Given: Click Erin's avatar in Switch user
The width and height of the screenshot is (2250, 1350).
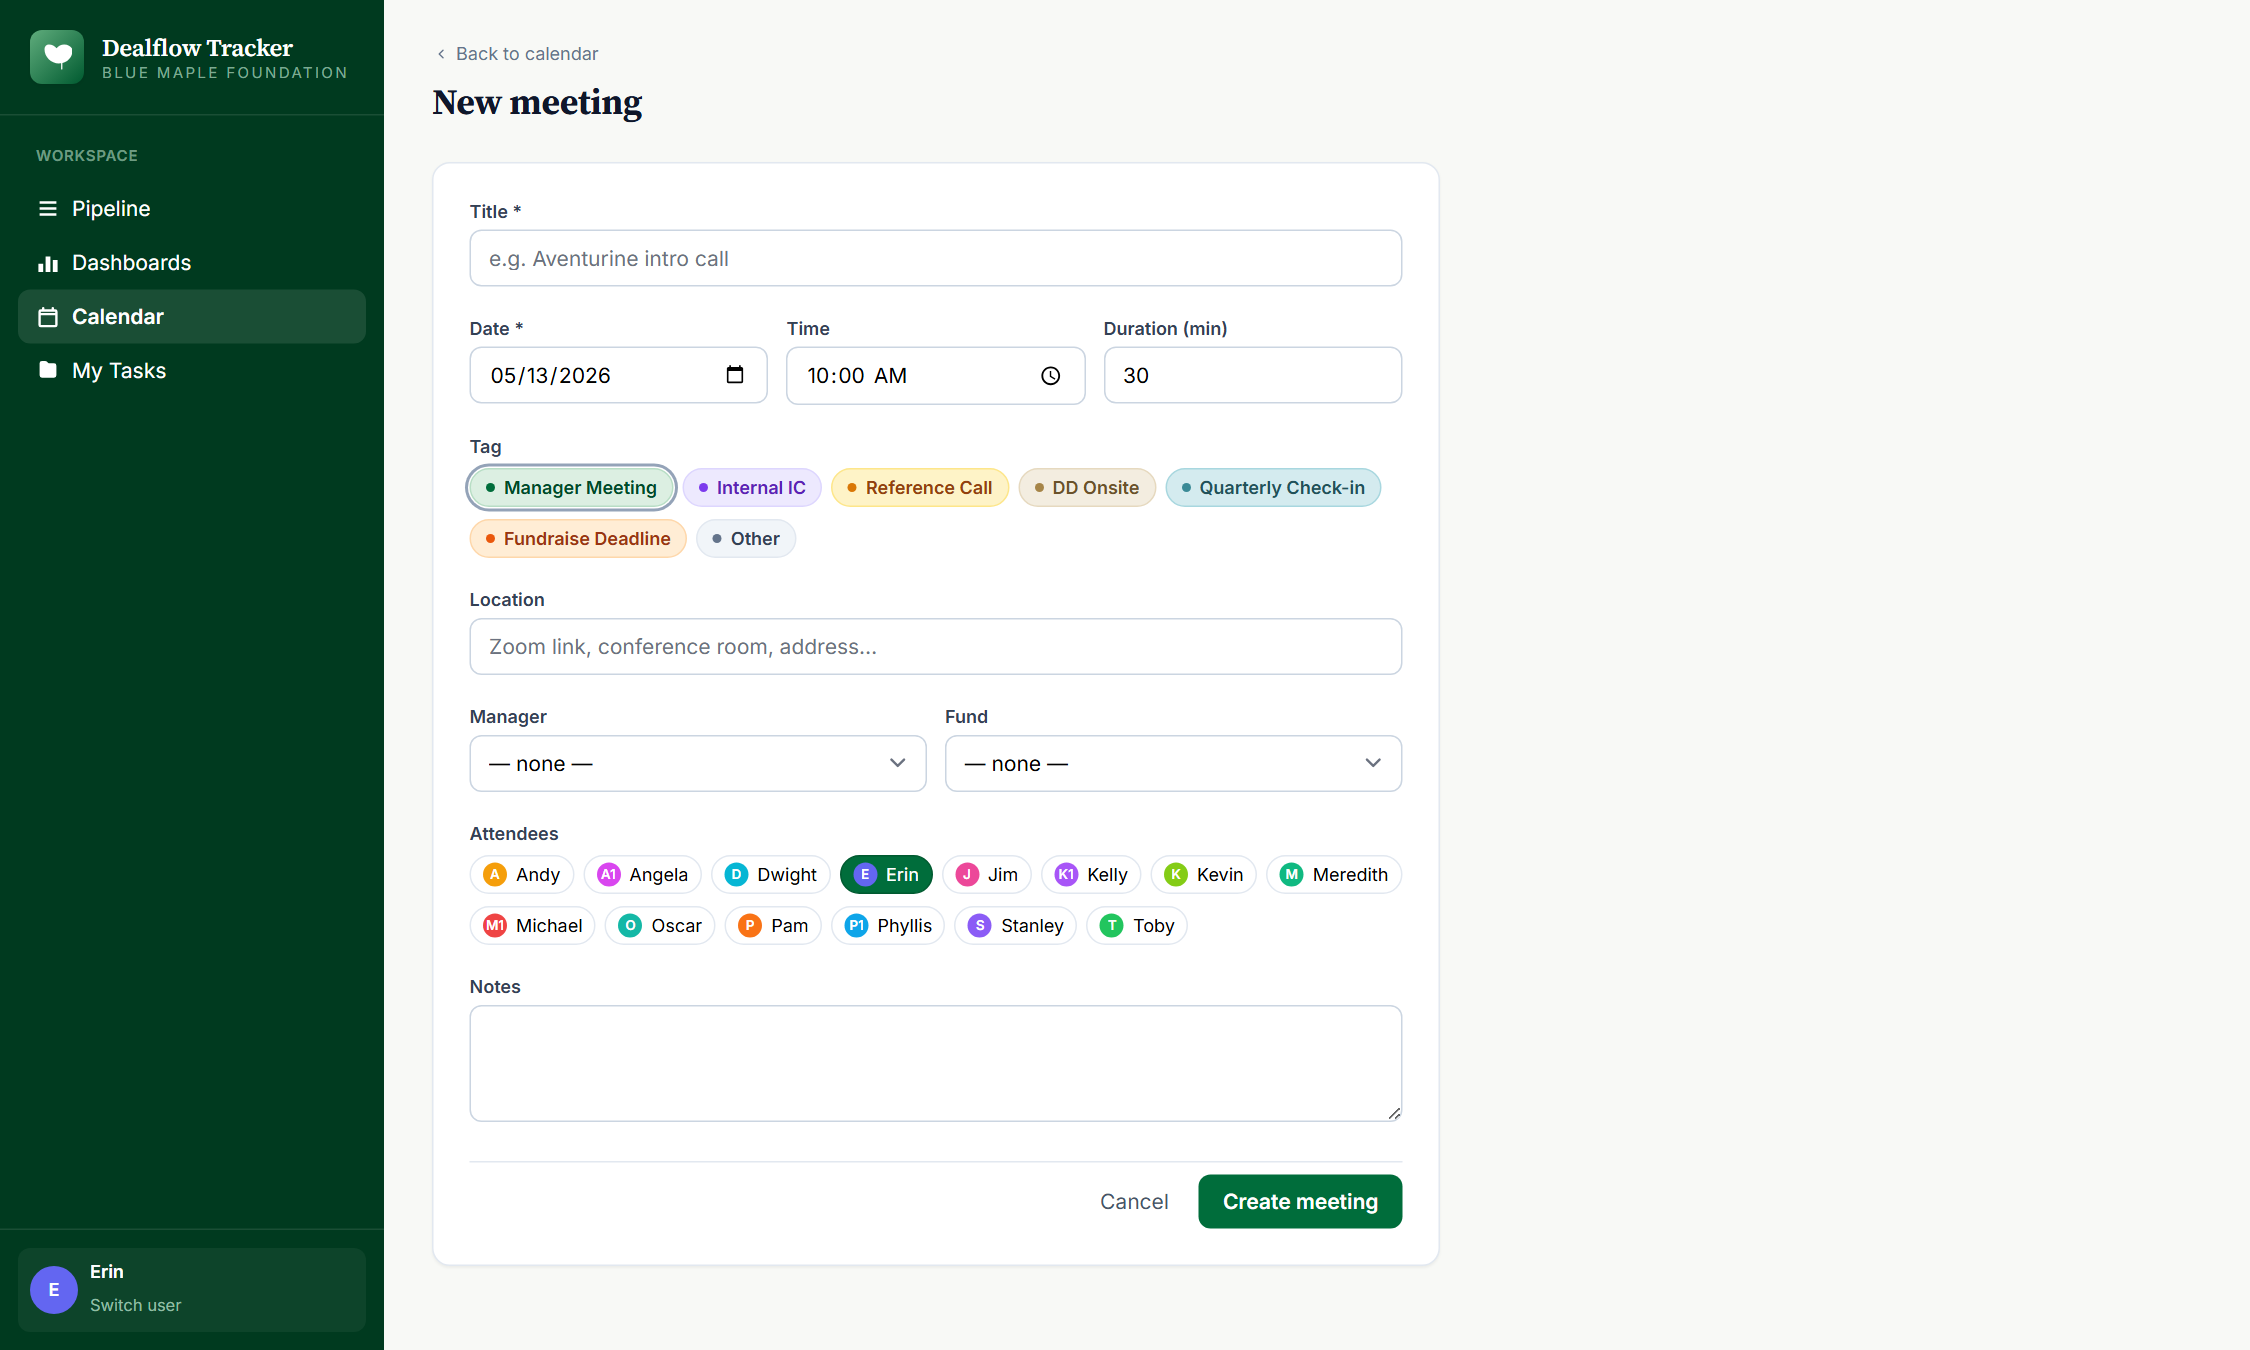Looking at the screenshot, I should pyautogui.click(x=54, y=1289).
